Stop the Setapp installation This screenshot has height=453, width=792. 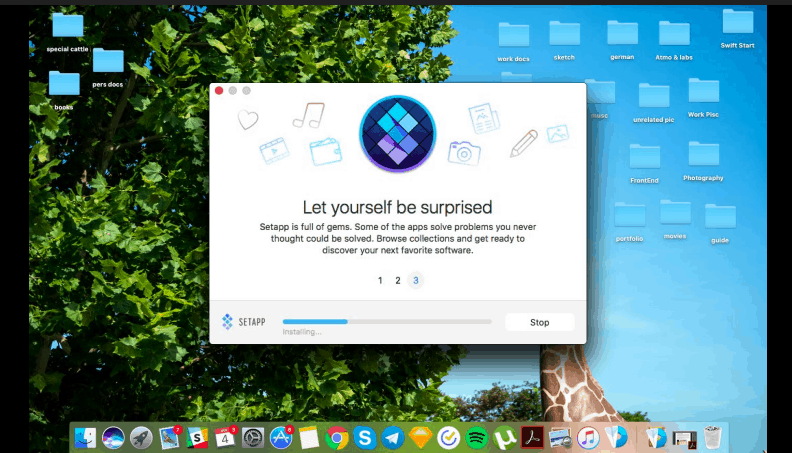(x=539, y=322)
